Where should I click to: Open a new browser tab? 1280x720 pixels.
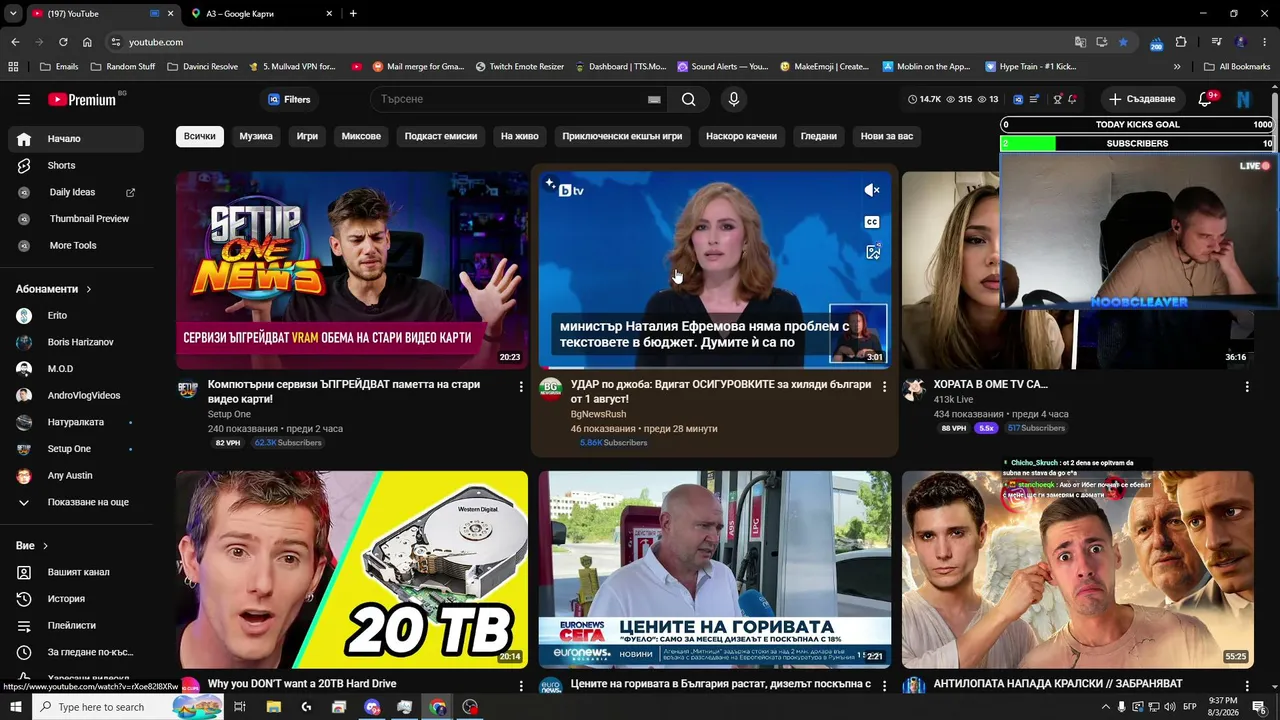pyautogui.click(x=353, y=14)
